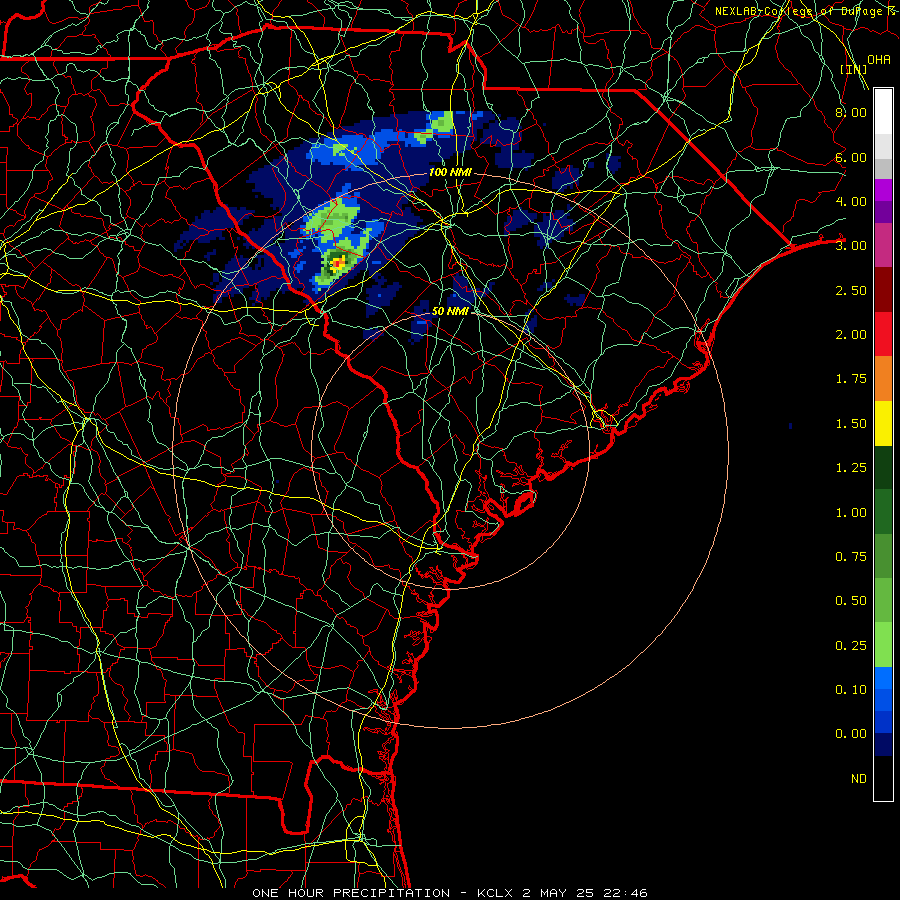The height and width of the screenshot is (900, 900).
Task: Click the bright magenta legend swatch
Action: tap(883, 190)
